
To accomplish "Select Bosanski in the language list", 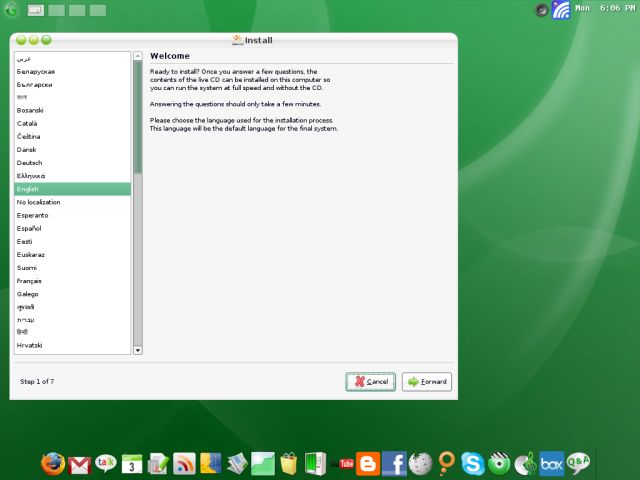I will (x=73, y=110).
